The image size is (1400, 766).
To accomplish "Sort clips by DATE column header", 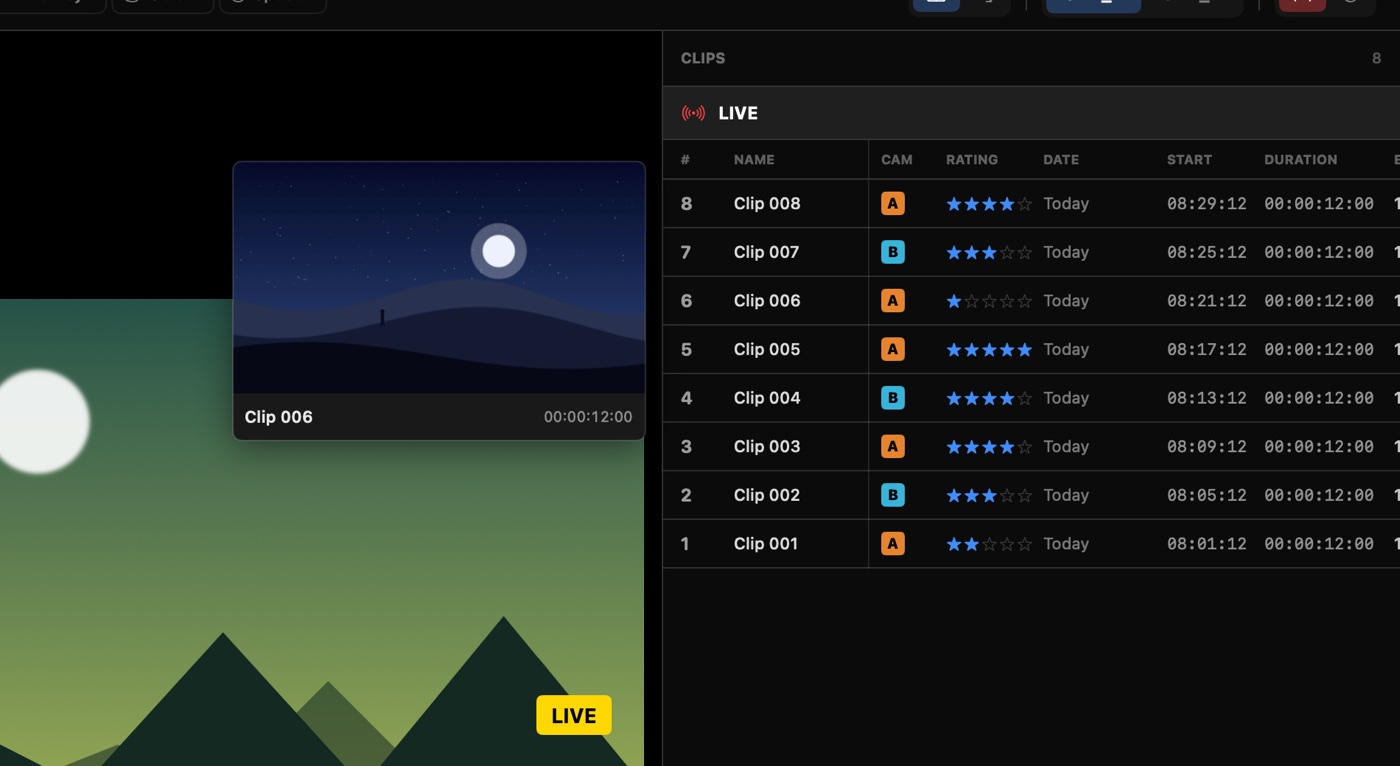I will tap(1061, 159).
